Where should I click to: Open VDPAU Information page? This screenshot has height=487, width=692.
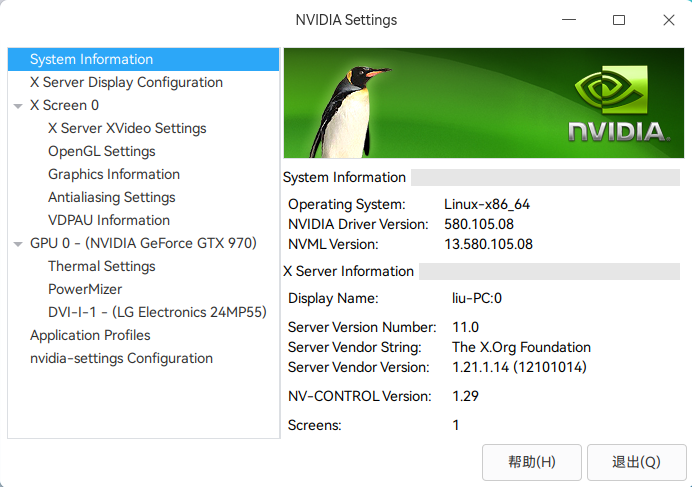109,220
